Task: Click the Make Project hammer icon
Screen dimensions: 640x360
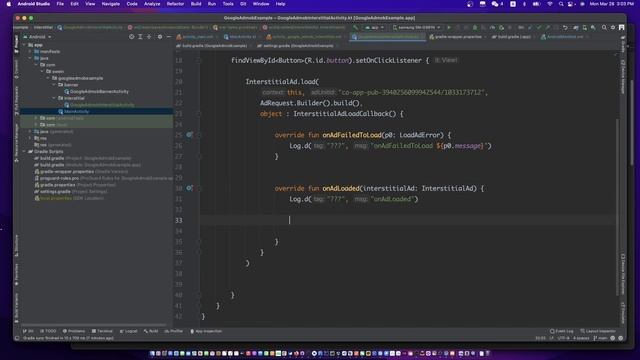Action: (356, 27)
